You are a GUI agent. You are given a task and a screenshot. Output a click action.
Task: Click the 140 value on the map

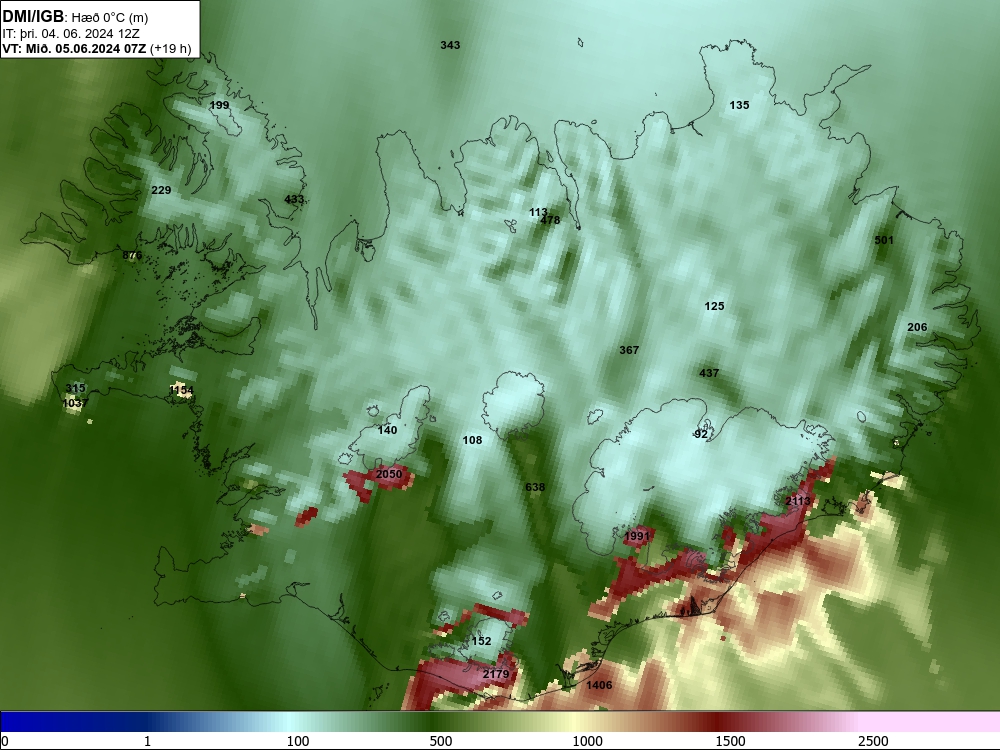point(387,430)
